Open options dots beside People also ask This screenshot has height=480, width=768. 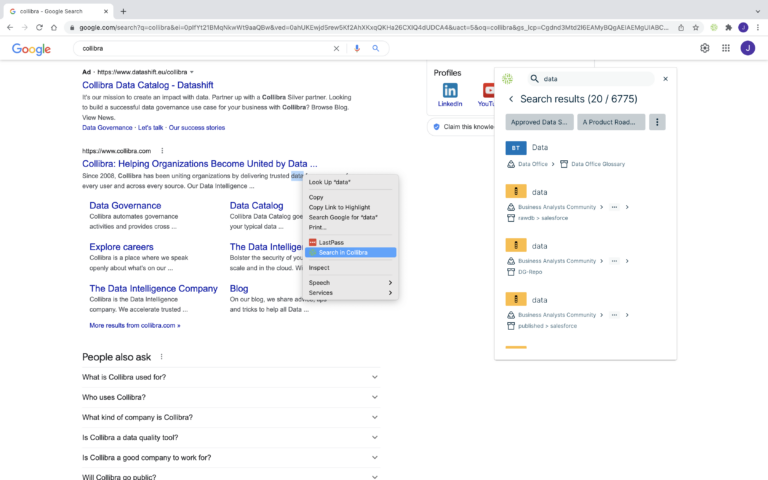click(161, 357)
